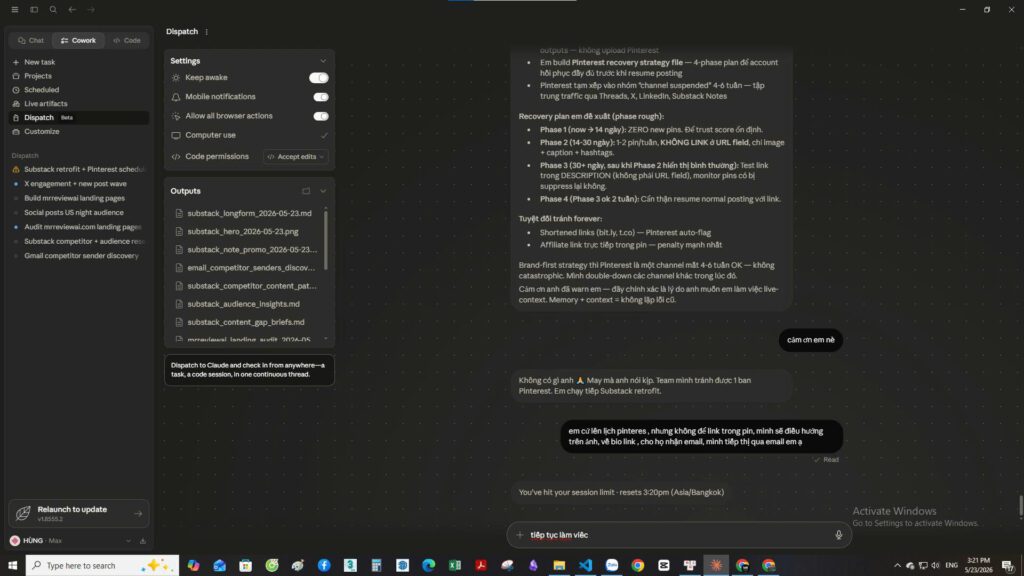This screenshot has width=1024, height=576.
Task: Open Dispatch three-dot options menu
Action: click(x=206, y=32)
